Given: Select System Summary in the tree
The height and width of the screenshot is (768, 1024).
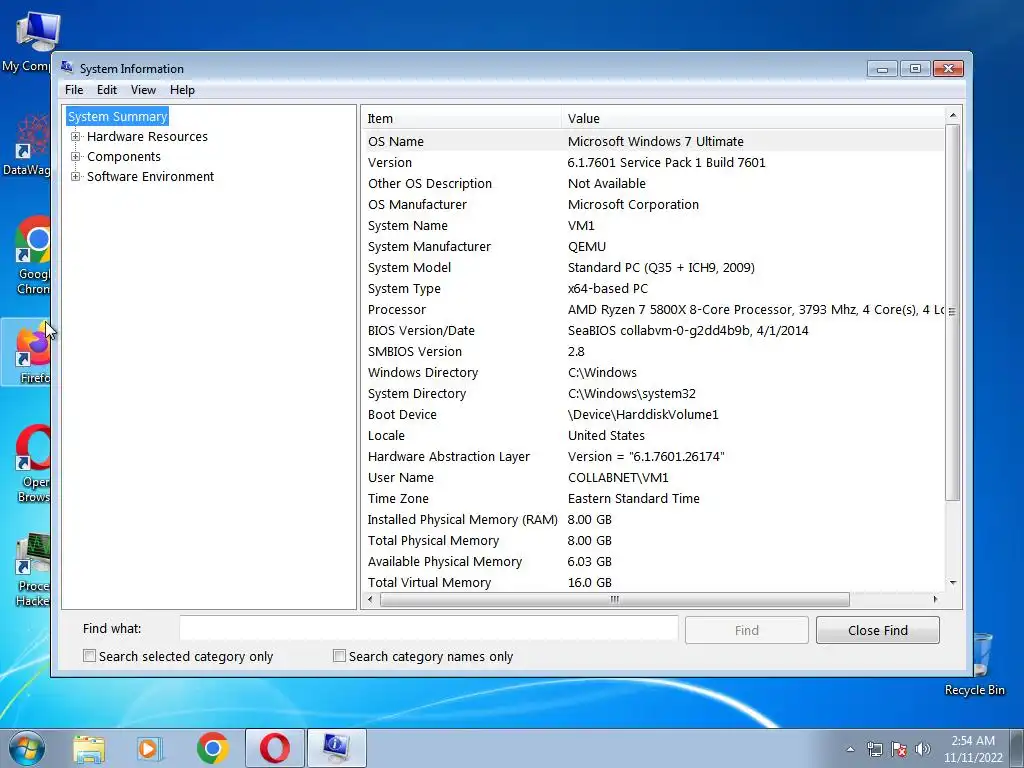Looking at the screenshot, I should coord(118,116).
